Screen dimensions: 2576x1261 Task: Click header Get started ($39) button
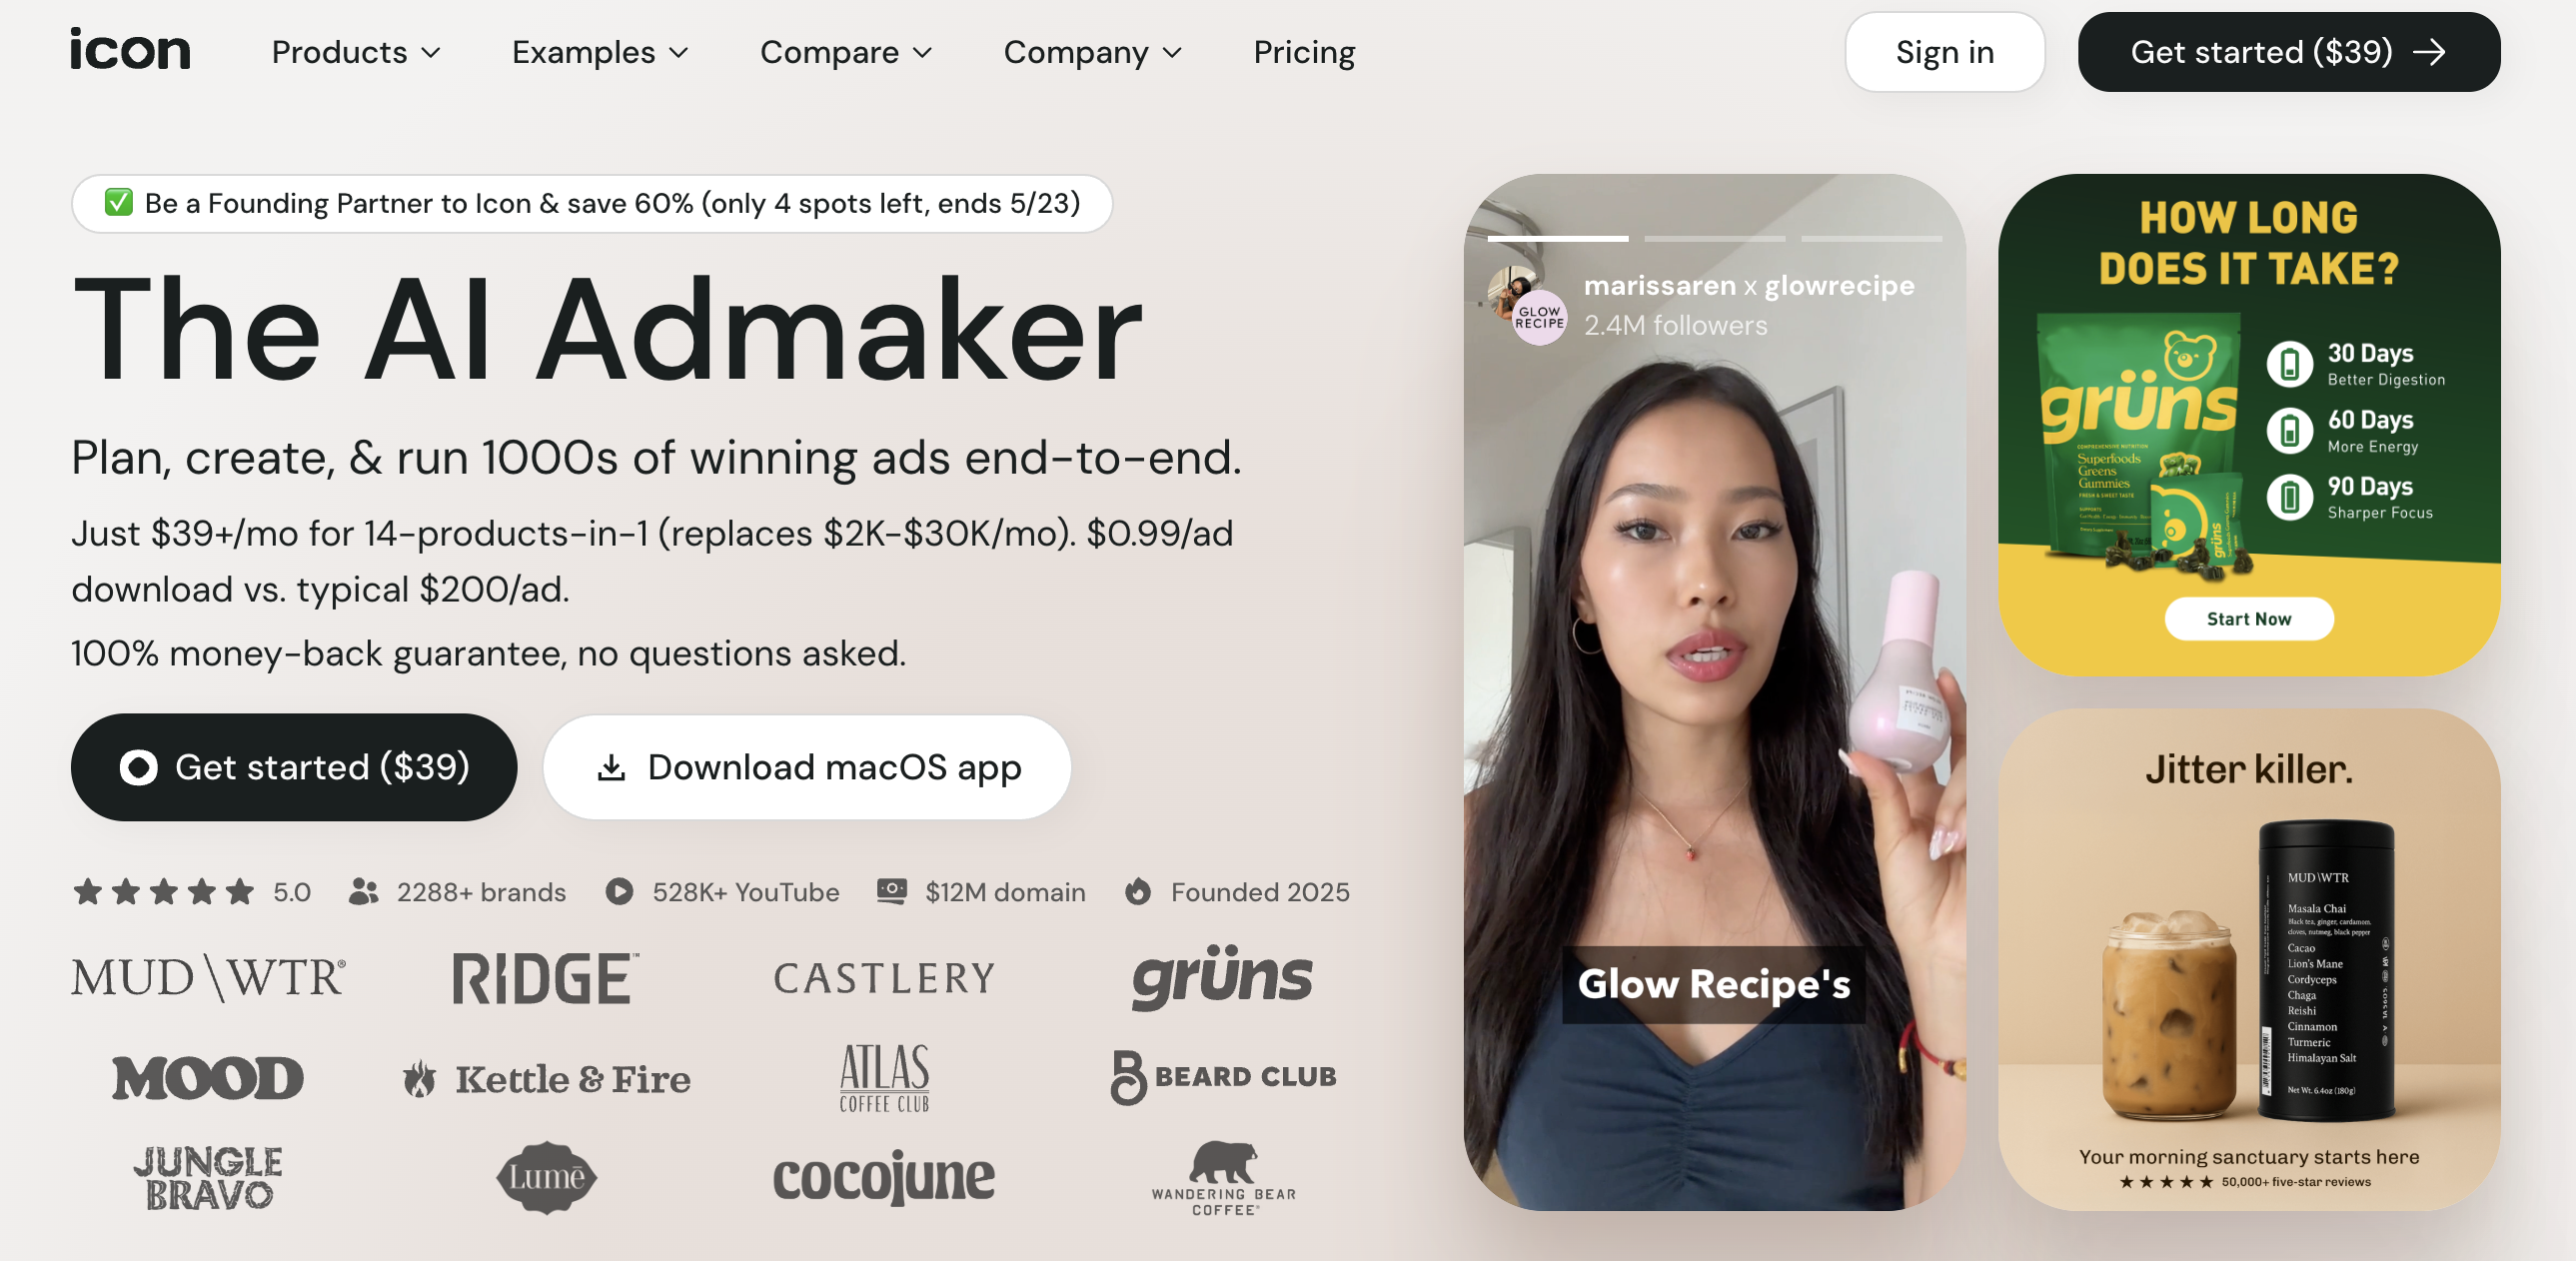(2288, 52)
